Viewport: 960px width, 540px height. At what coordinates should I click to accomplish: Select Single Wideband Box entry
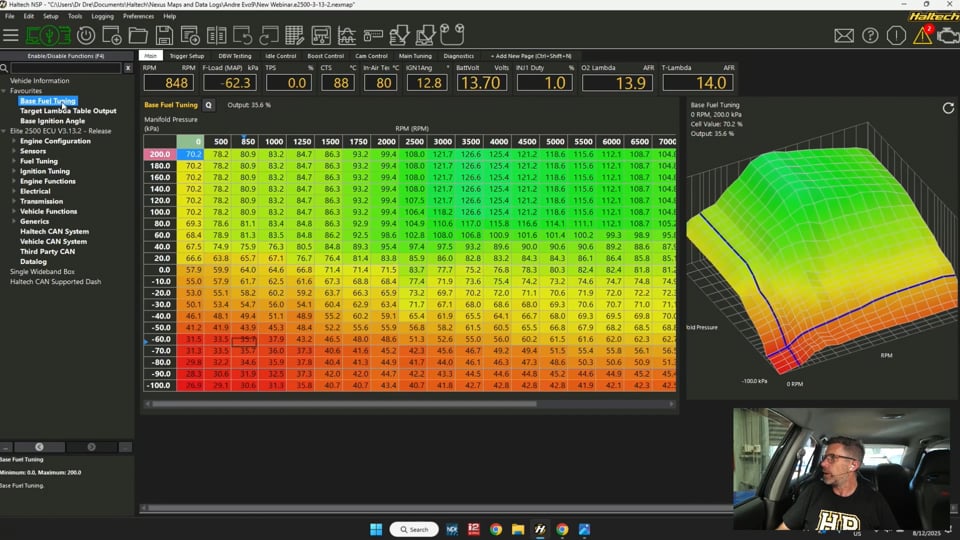[42, 272]
